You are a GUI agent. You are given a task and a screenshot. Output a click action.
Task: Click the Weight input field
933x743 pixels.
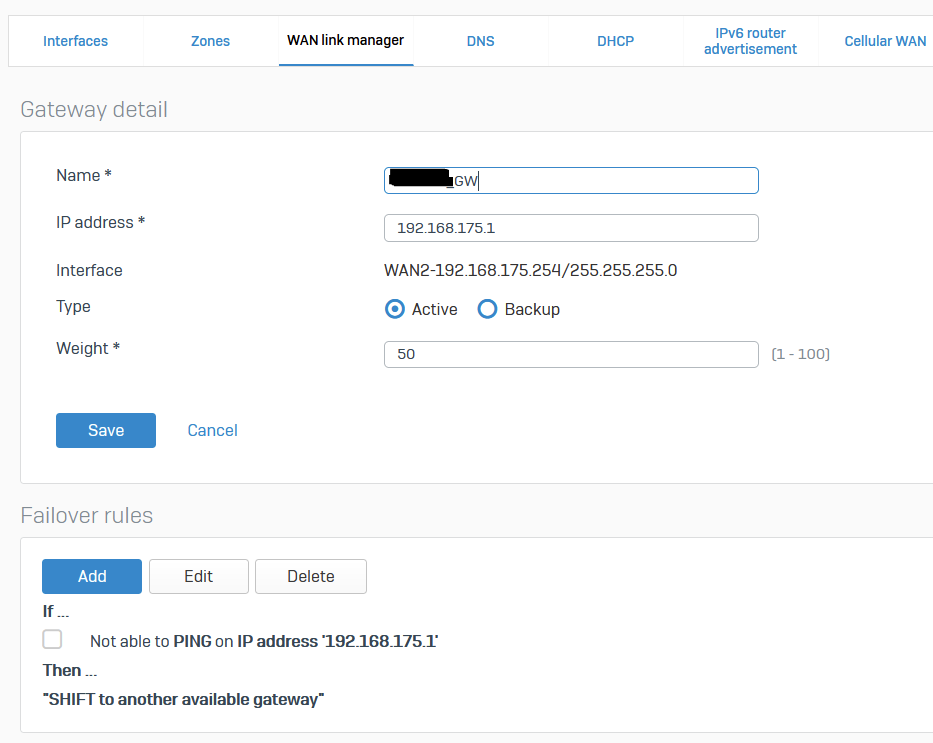pos(571,355)
